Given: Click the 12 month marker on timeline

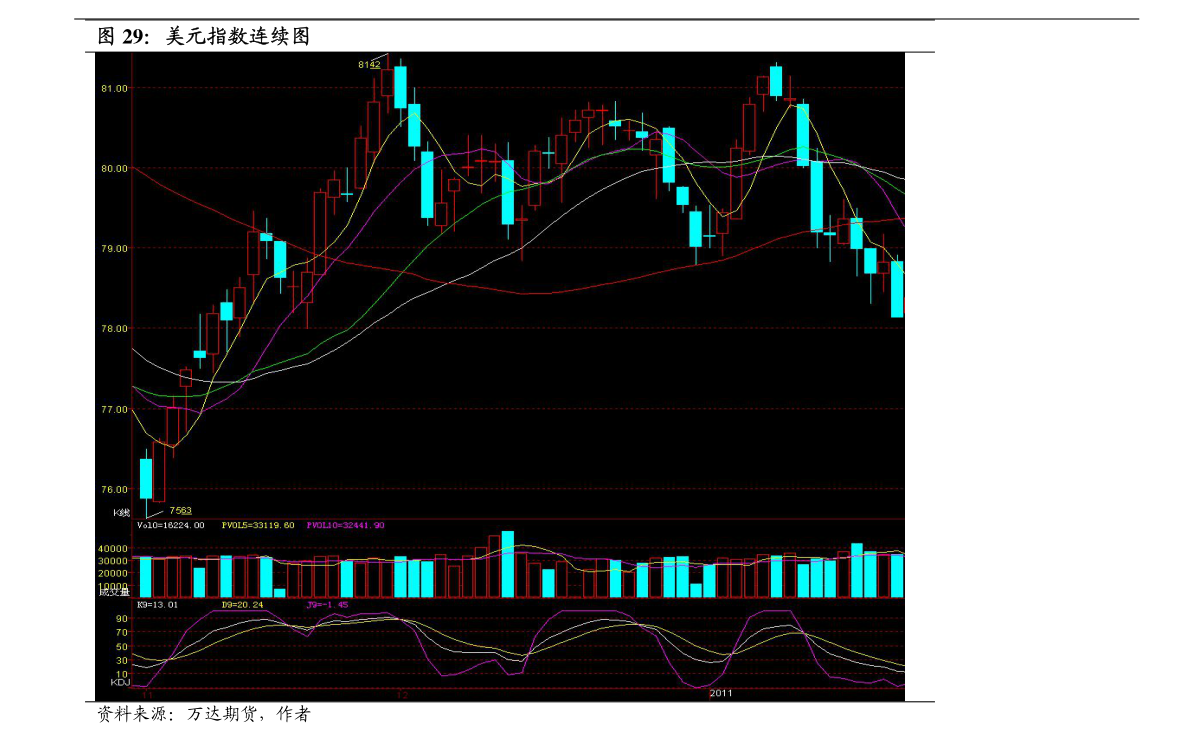Looking at the screenshot, I should pos(401,694).
